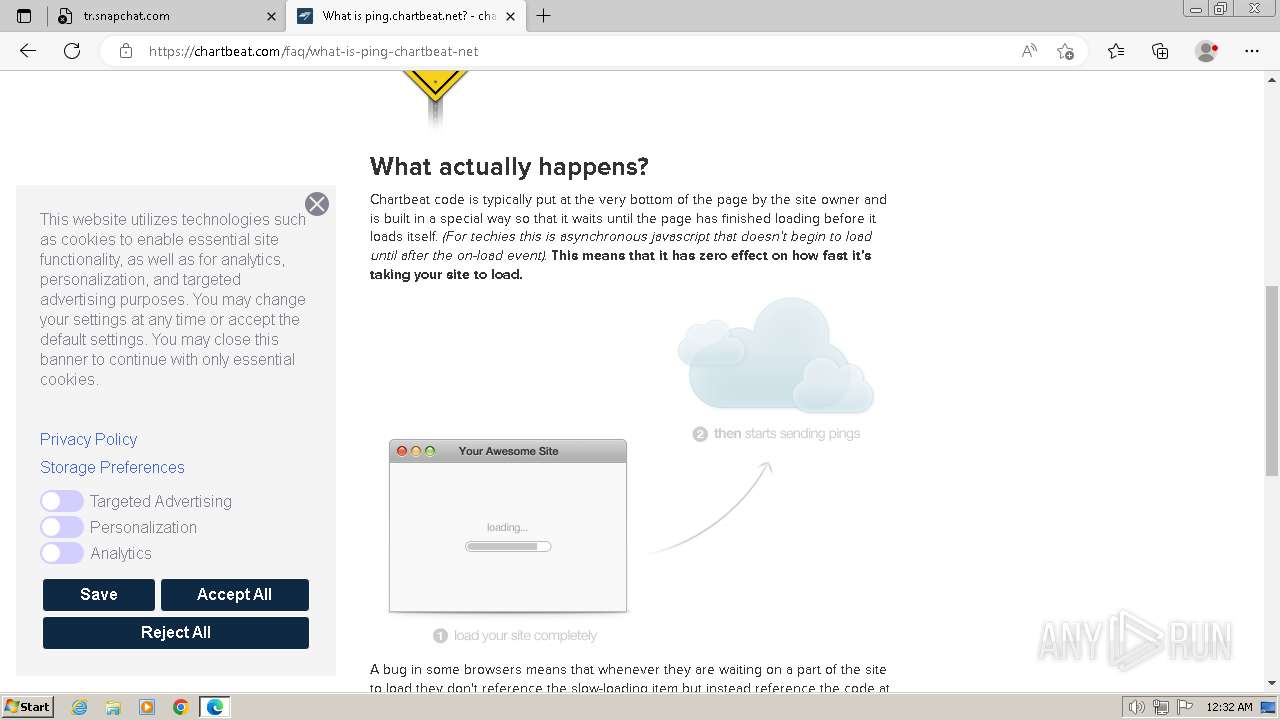Open Chrome from taskbar
1280x720 pixels.
pos(181,707)
